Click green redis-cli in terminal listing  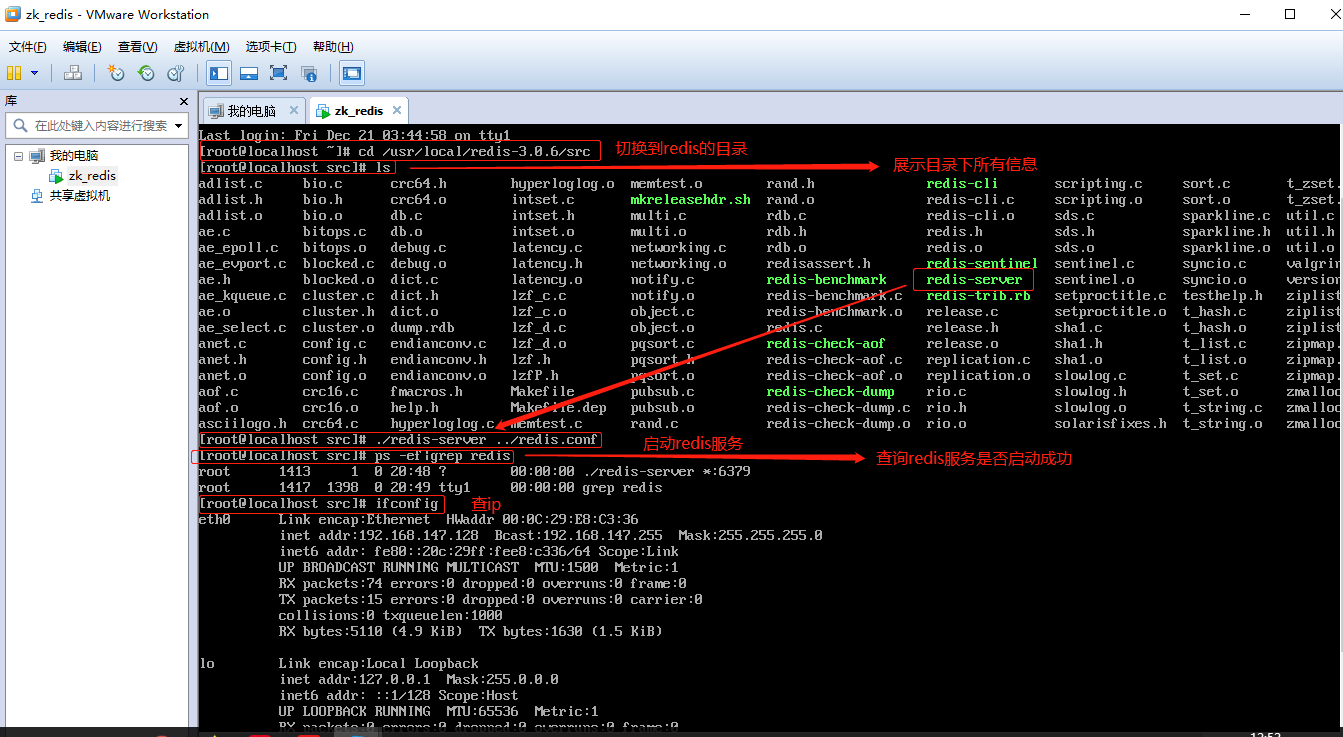(962, 184)
